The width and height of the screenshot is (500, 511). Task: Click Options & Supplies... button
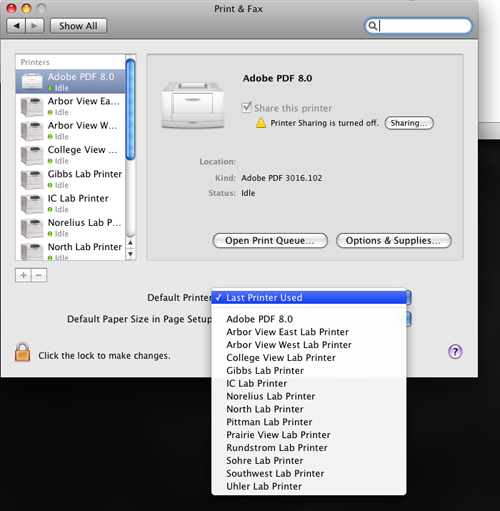point(394,241)
